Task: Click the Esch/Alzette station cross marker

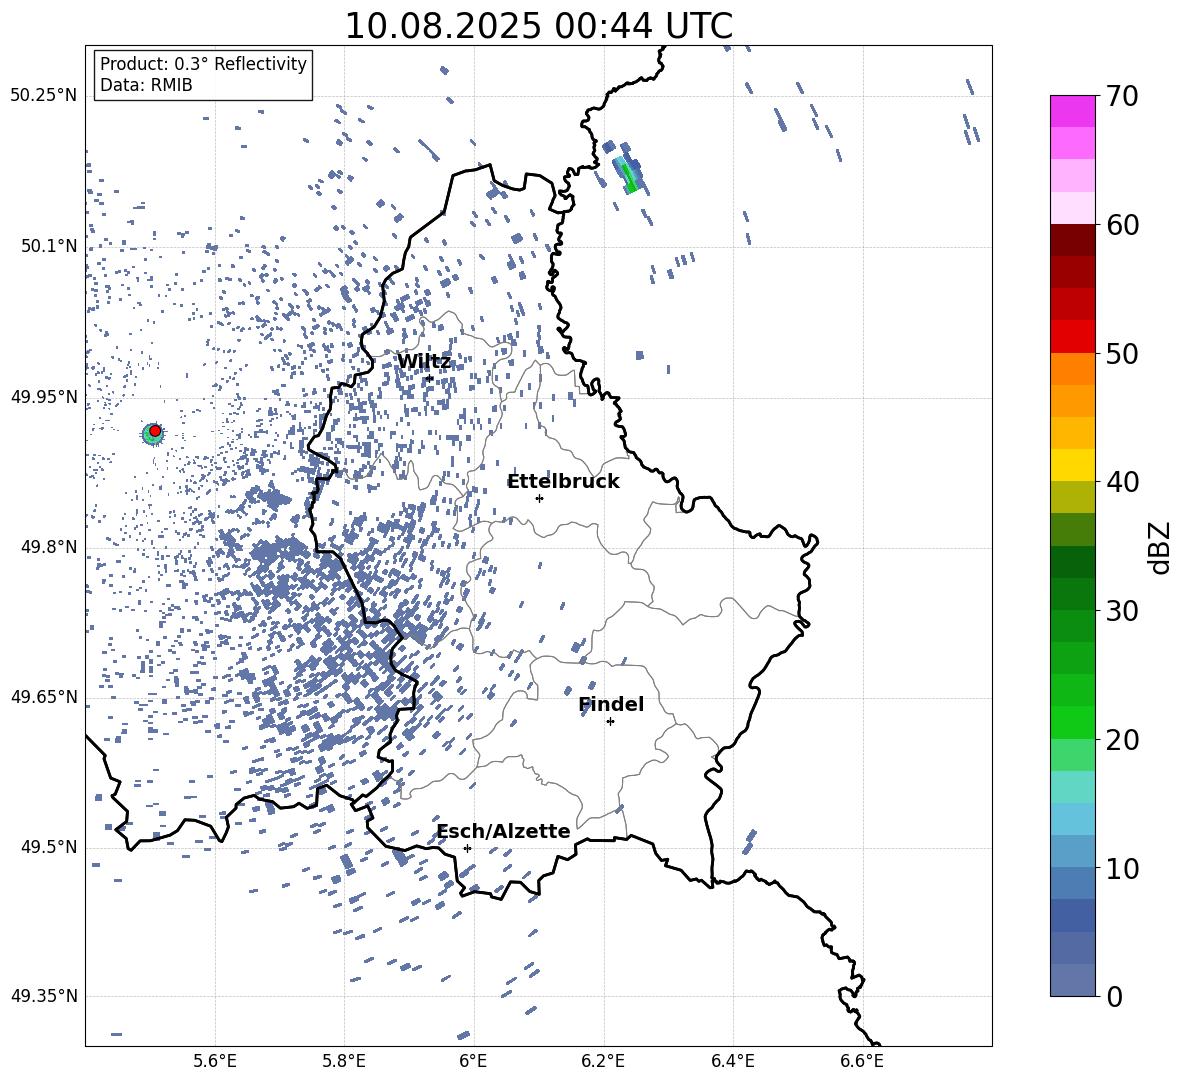Action: pos(467,848)
